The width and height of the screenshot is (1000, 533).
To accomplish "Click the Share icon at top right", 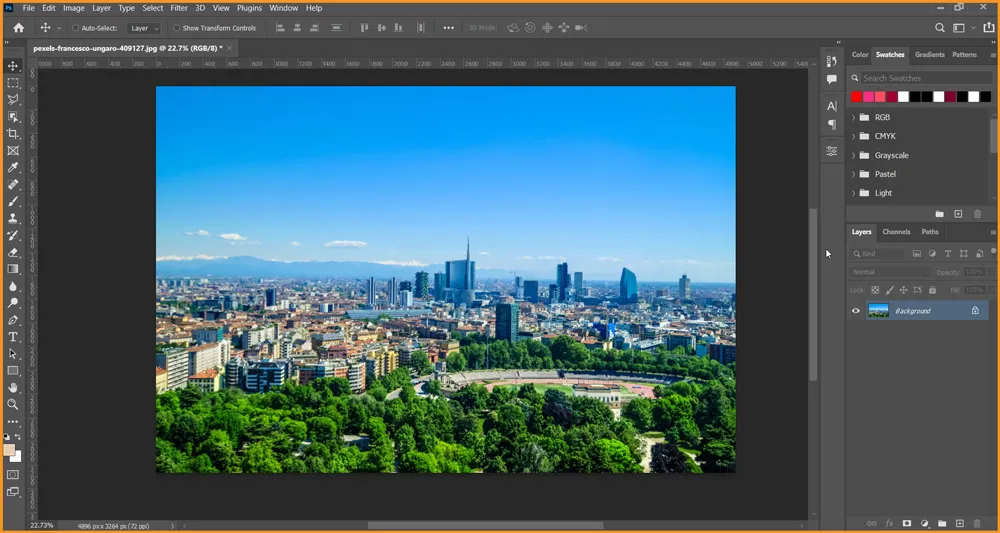I will tap(989, 27).
